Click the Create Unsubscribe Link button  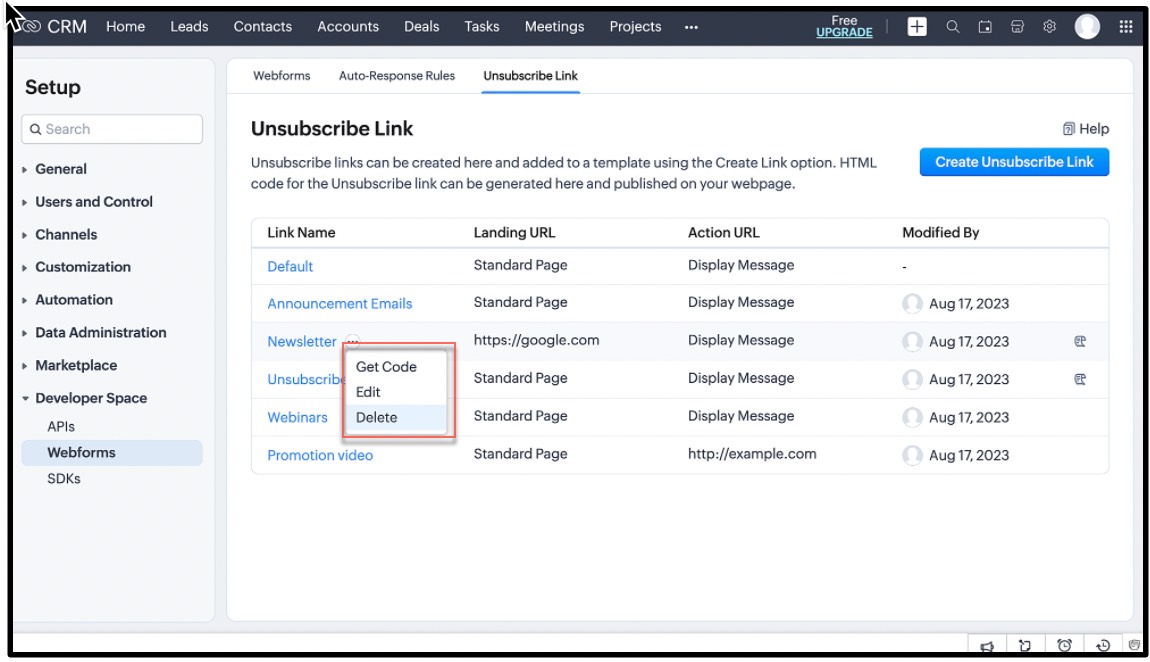1014,162
